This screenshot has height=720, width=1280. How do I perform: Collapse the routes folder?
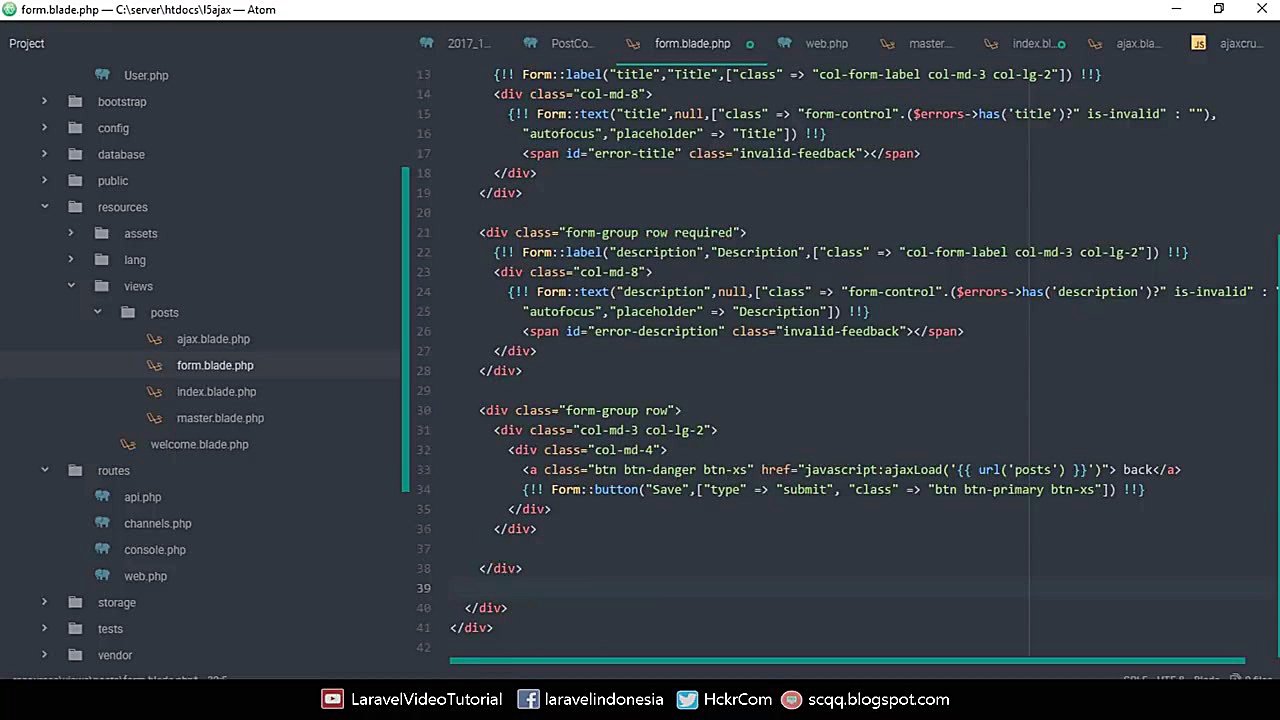[44, 470]
